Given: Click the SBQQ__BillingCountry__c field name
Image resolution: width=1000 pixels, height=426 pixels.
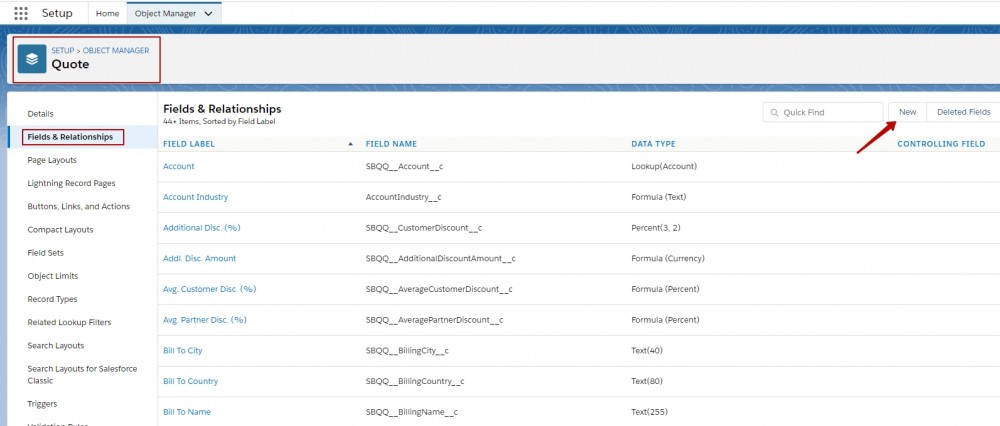Looking at the screenshot, I should (415, 381).
